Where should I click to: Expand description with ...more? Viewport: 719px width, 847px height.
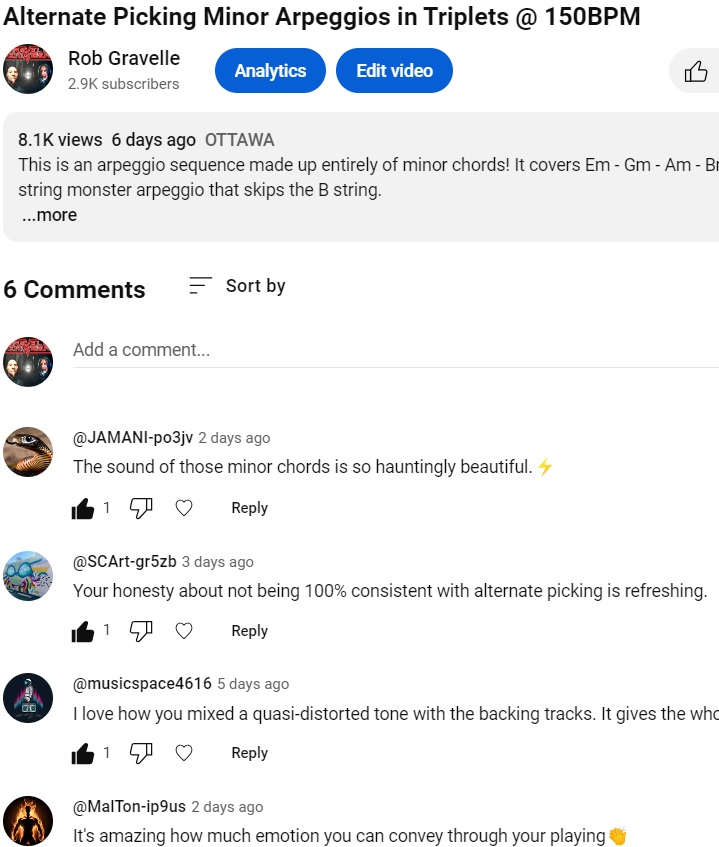click(x=49, y=215)
